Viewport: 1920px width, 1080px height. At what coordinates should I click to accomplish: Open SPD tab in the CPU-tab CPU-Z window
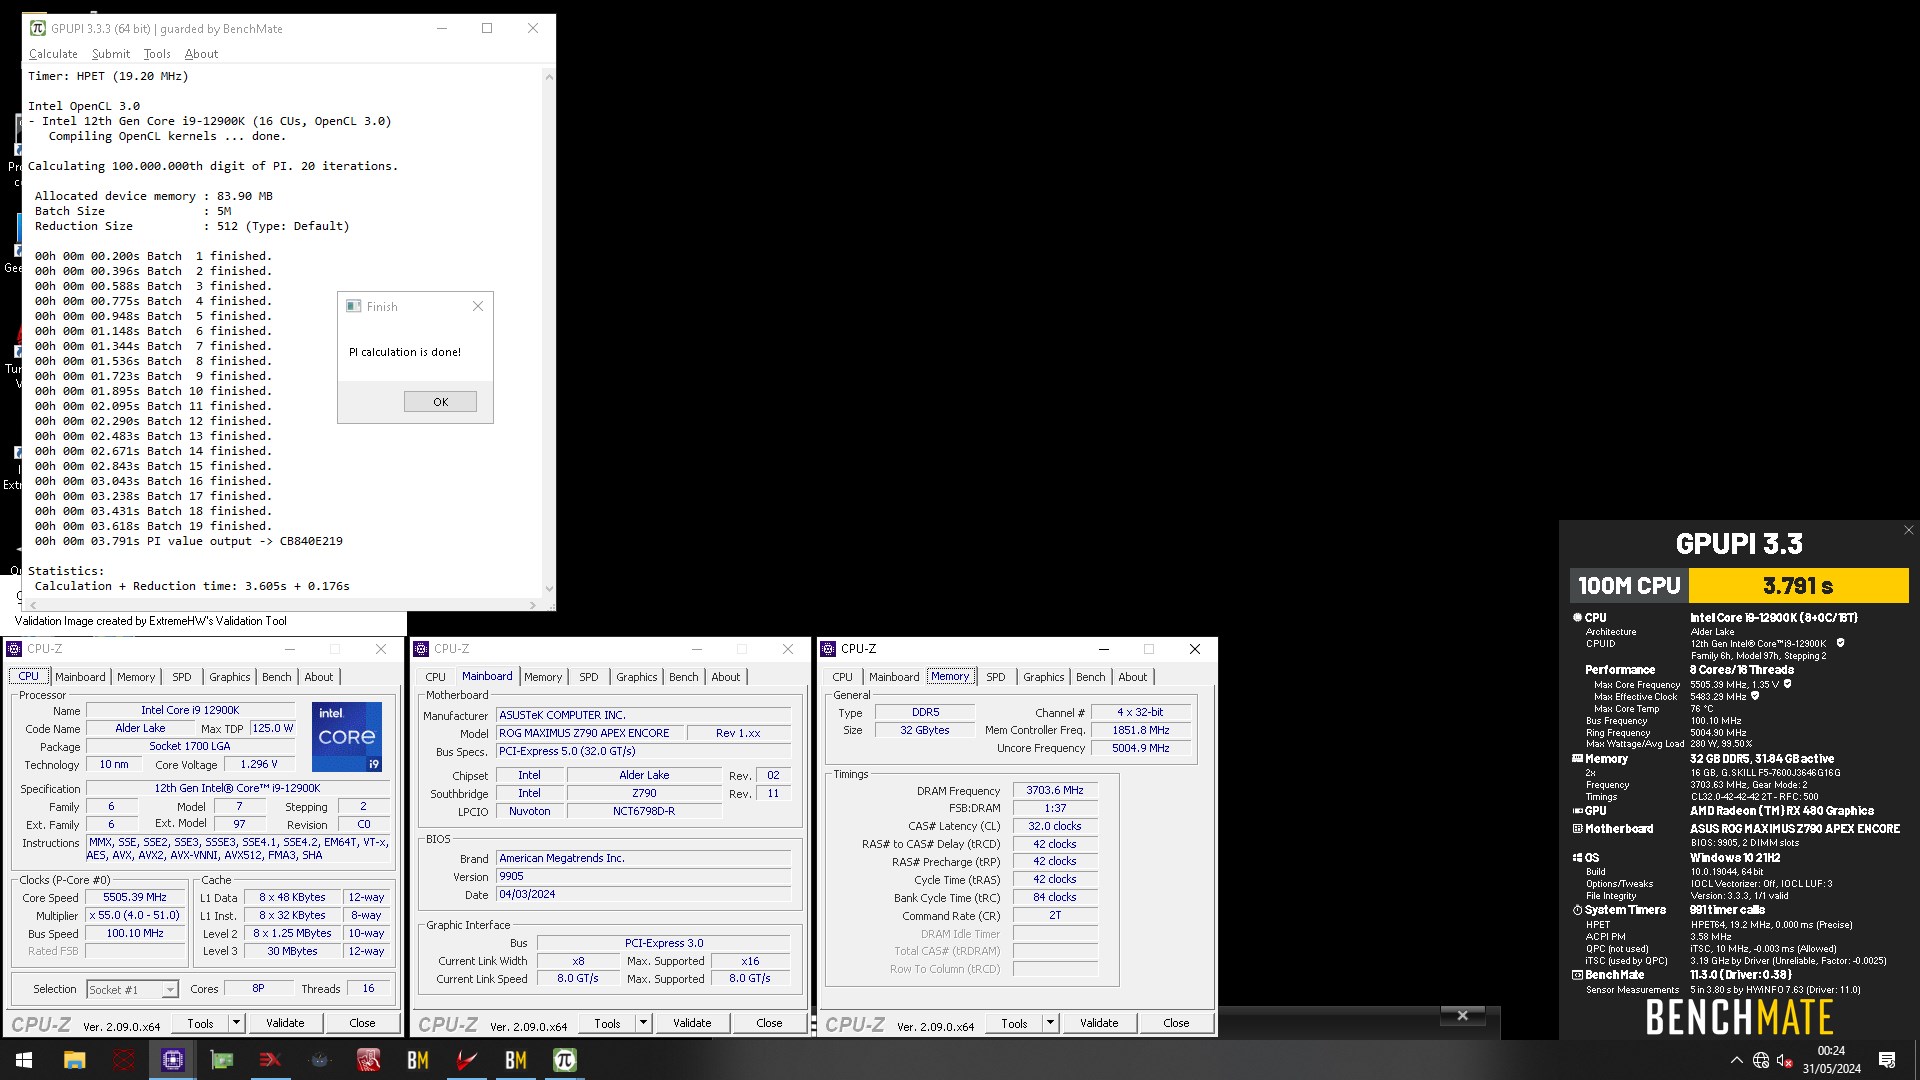pos(182,677)
